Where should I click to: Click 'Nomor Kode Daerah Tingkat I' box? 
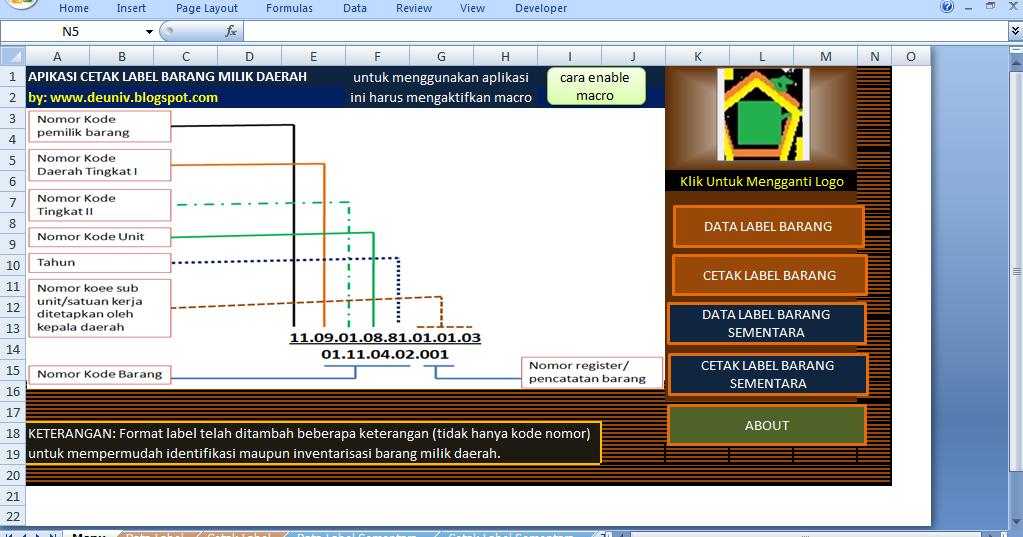click(100, 165)
